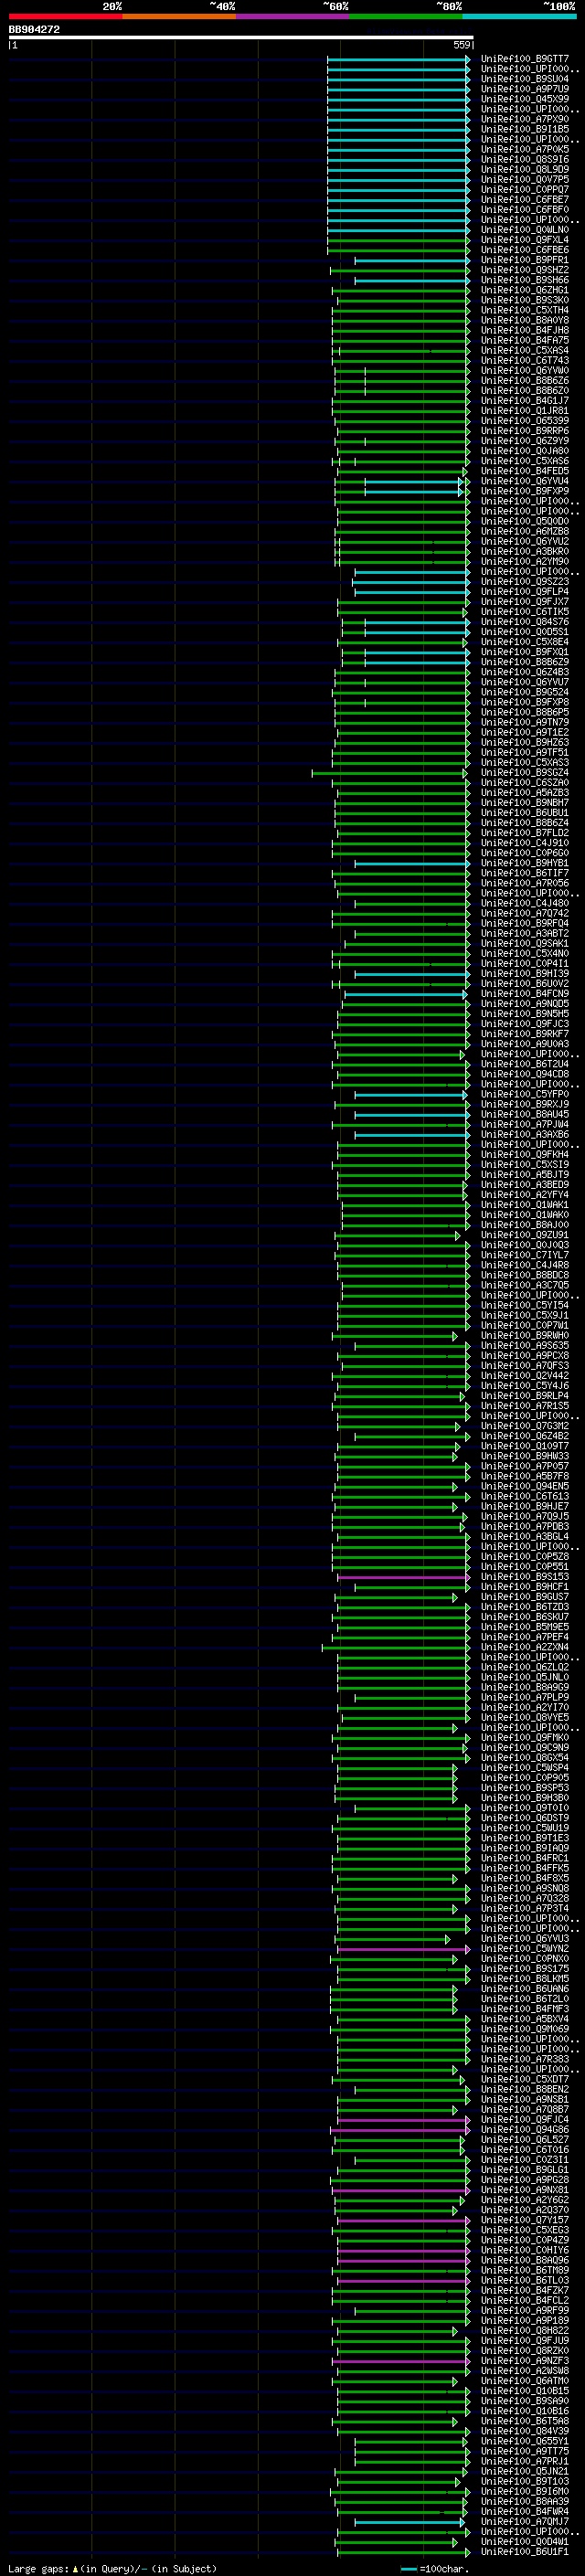Open hit UniRef100_B9PFR1
This screenshot has height=2576, width=585.
[524, 260]
